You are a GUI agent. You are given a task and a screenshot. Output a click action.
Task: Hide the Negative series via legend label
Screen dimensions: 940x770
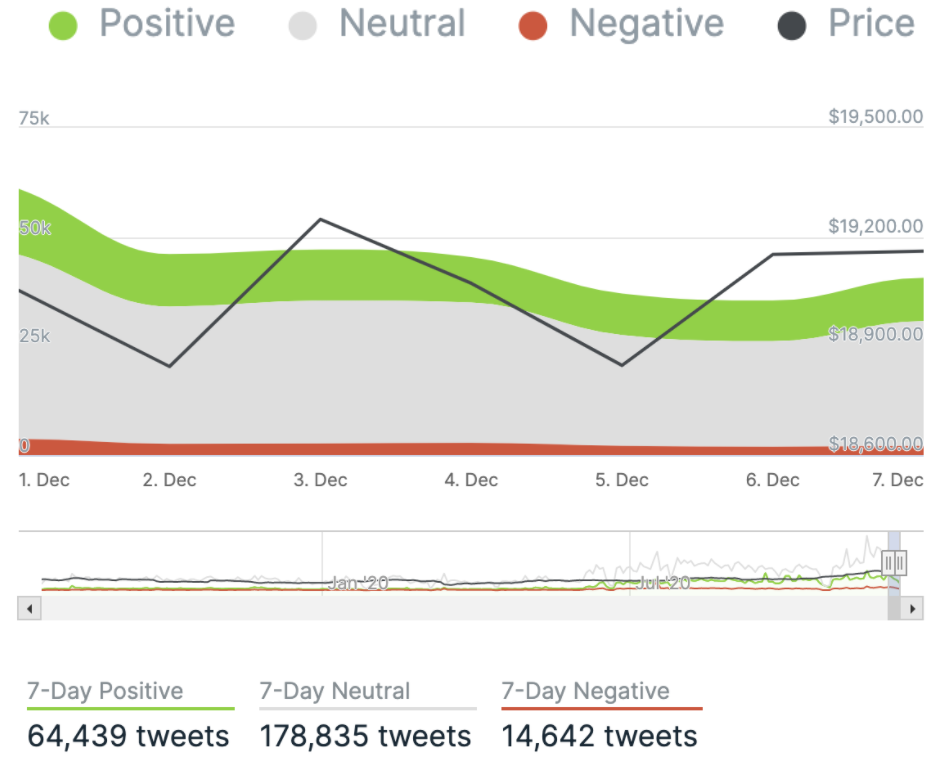[x=646, y=23]
